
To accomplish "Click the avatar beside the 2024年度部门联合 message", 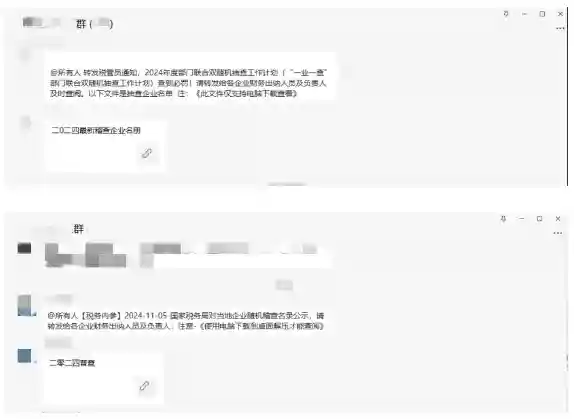I will click(25, 55).
